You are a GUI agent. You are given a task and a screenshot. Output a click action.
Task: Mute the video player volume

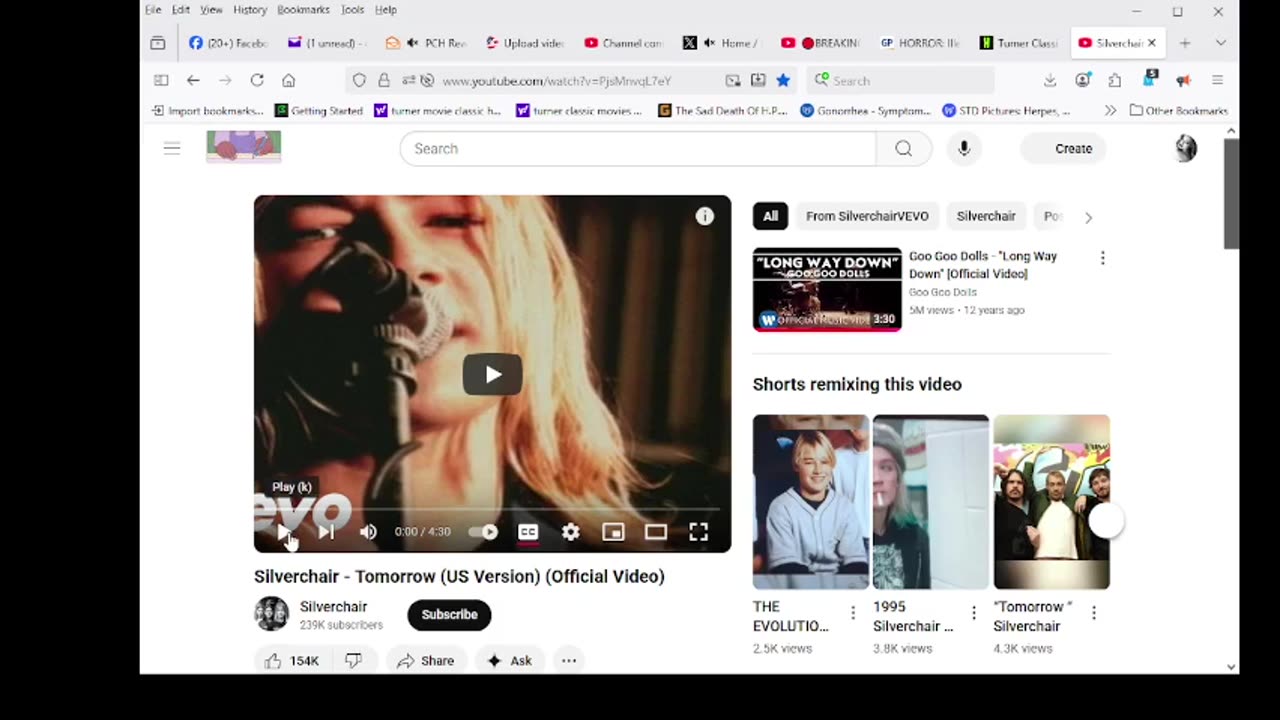[x=368, y=532]
